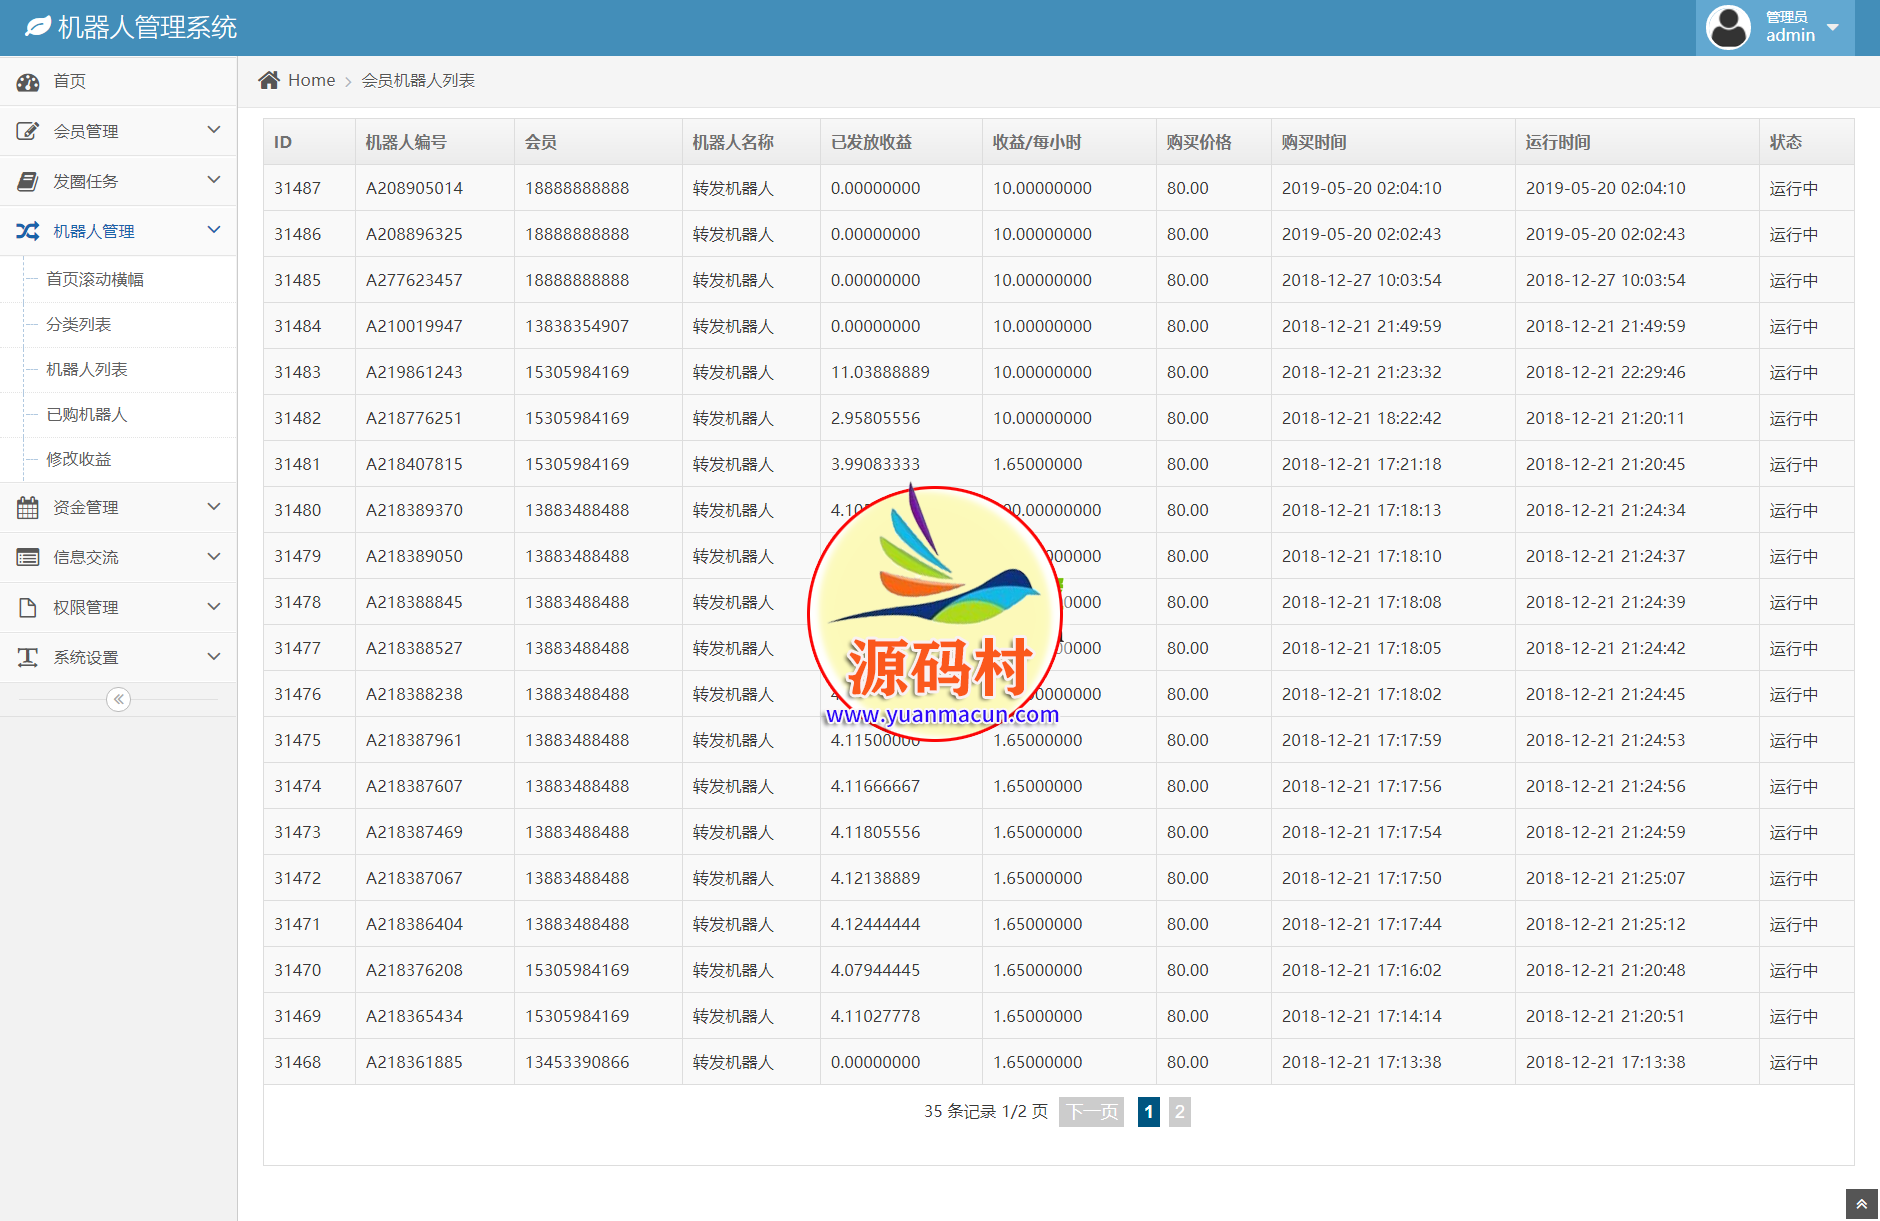
Task: Select 已购机器人 in the sidebar
Action: pos(87,415)
